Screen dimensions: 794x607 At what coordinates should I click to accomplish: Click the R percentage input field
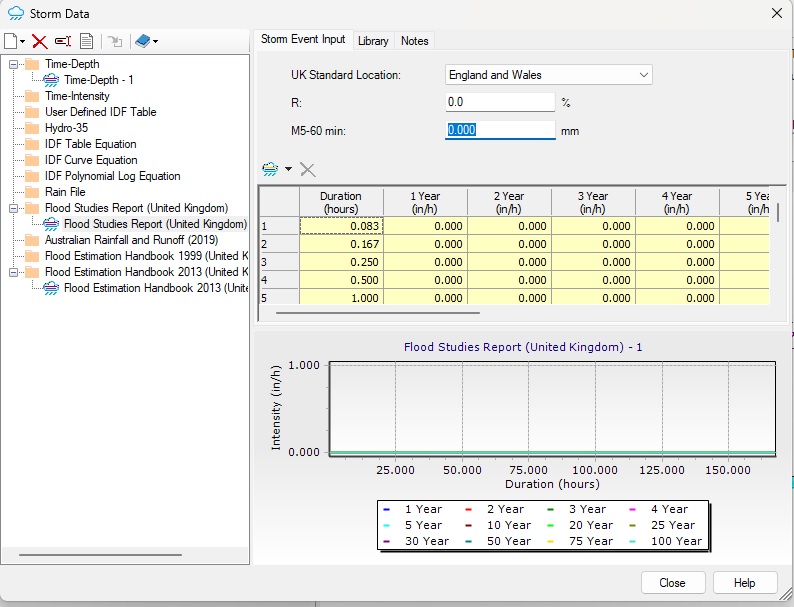(500, 102)
